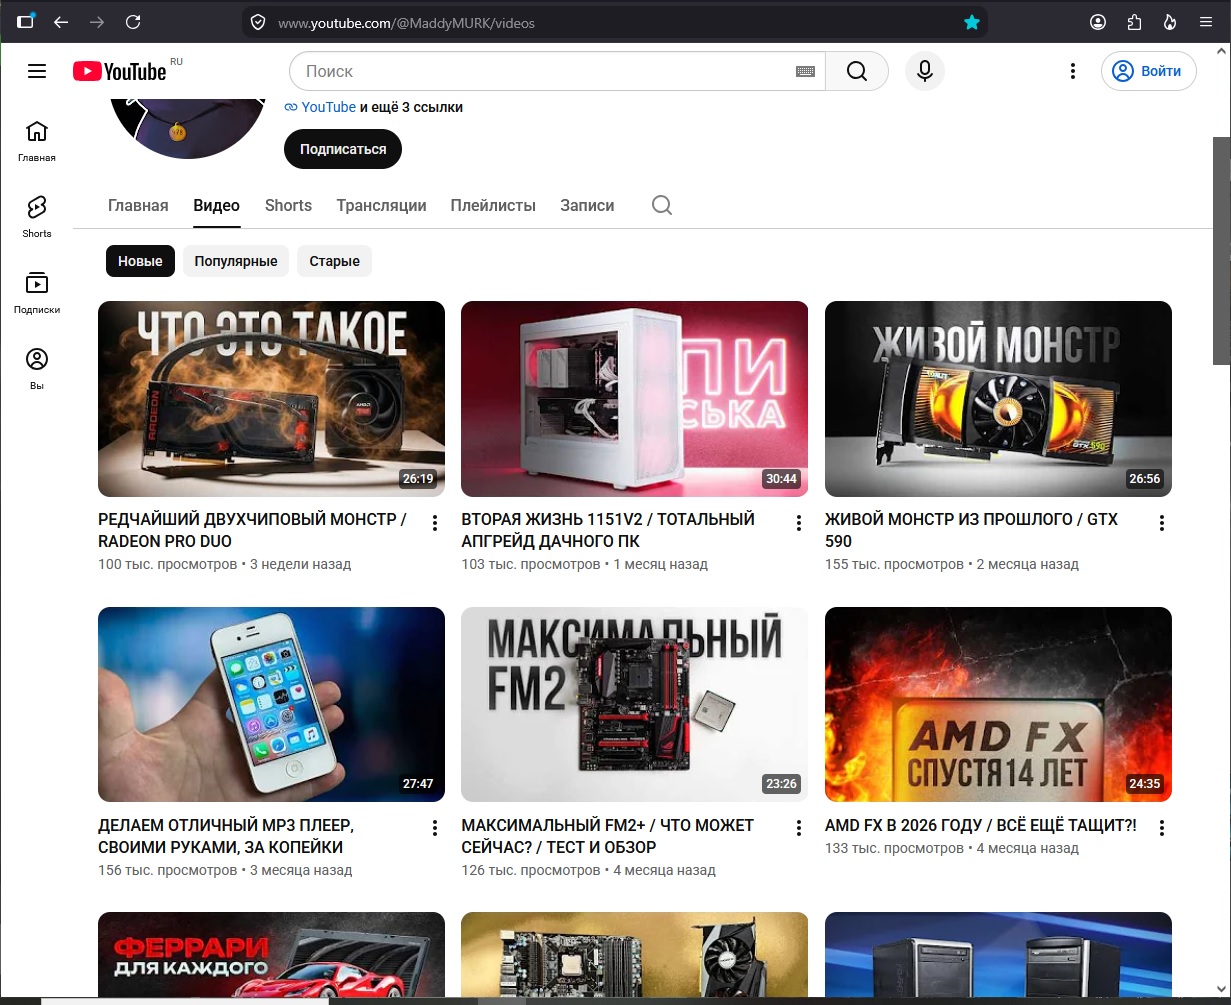Click '100 тыс. просмотров' view count text
1231x1005 pixels.
[x=167, y=564]
